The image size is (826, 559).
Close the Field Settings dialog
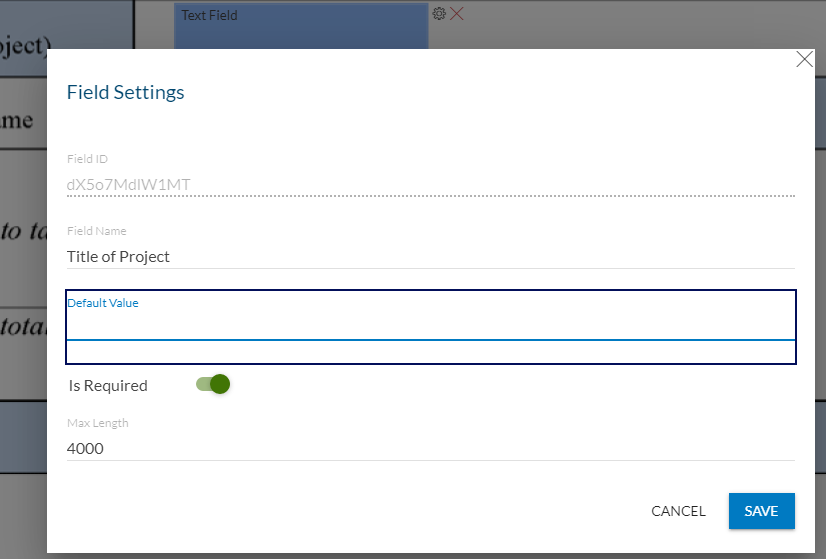pos(804,60)
